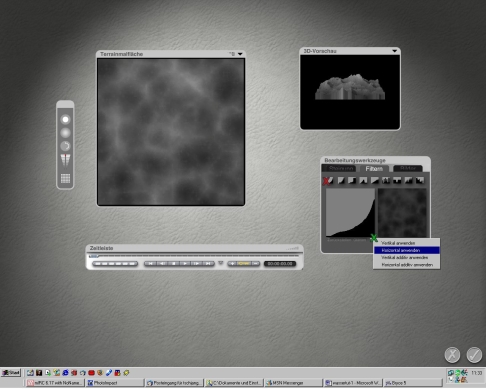Image resolution: width=486 pixels, height=389 pixels.
Task: Stop animation playback in Zeitleiste
Action: pos(174,263)
